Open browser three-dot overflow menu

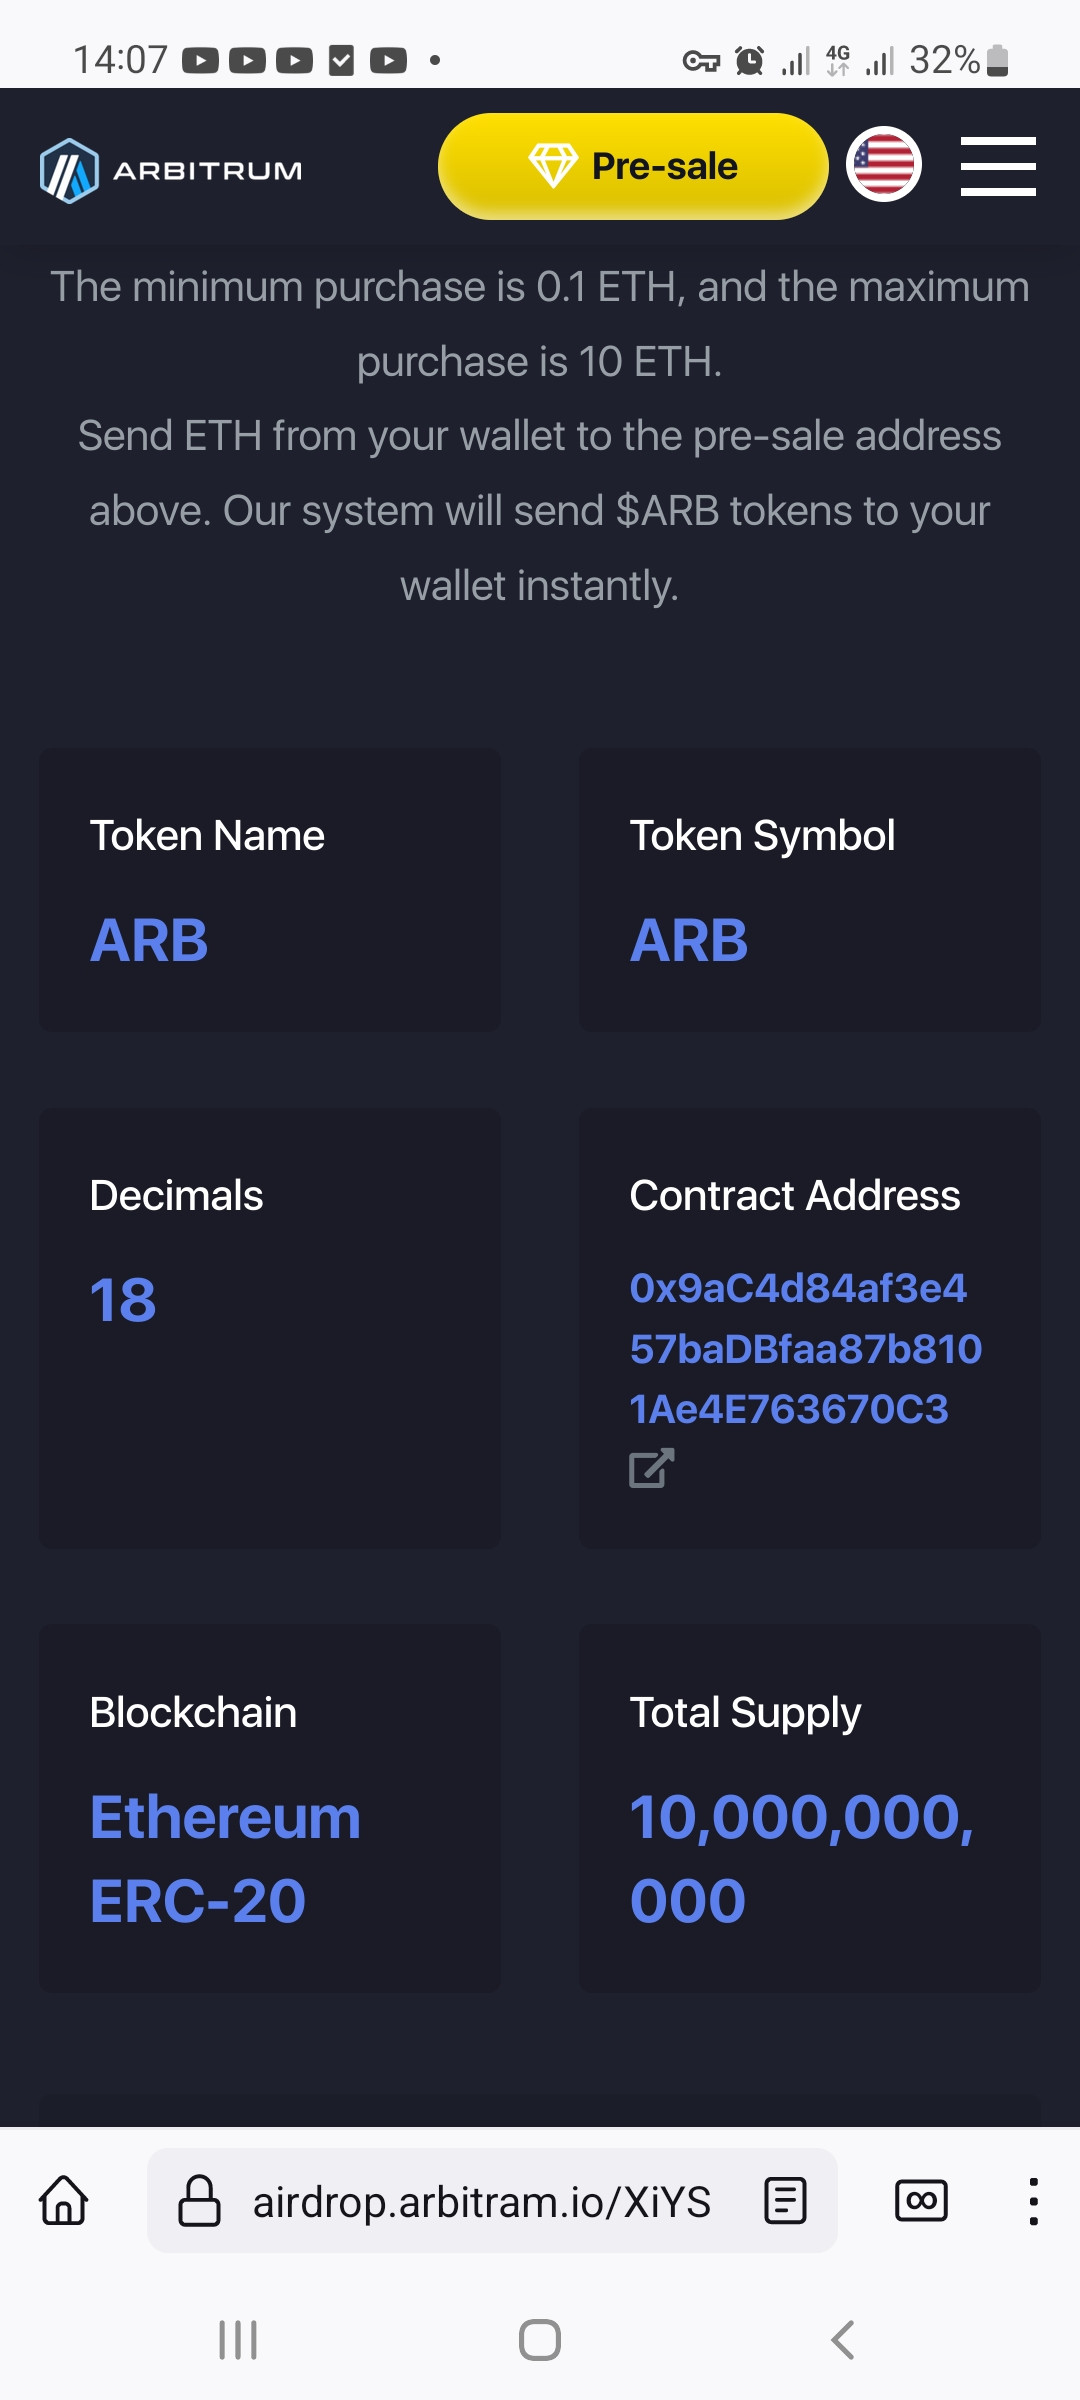(x=1033, y=2201)
